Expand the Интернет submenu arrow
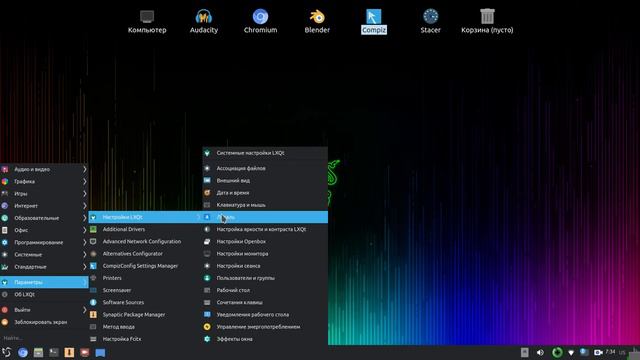This screenshot has width=640, height=360. (x=84, y=206)
